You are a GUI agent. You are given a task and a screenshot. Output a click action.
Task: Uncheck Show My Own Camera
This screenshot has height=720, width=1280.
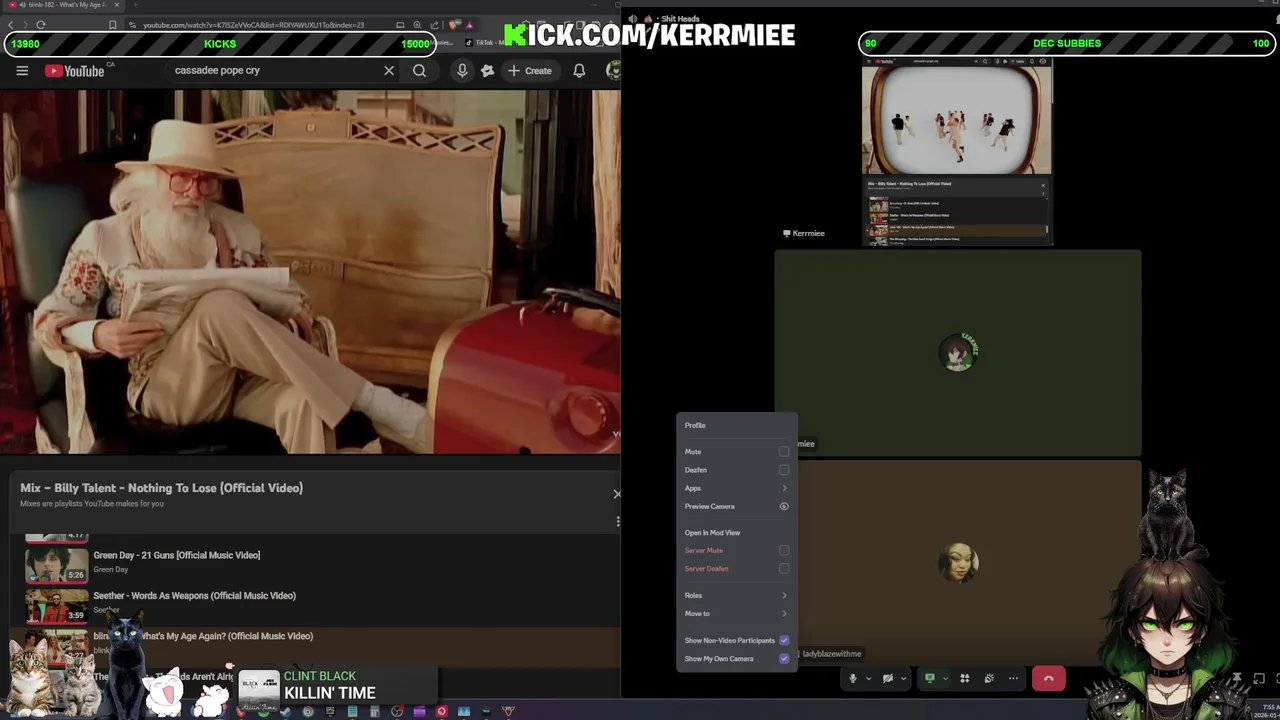click(x=784, y=658)
